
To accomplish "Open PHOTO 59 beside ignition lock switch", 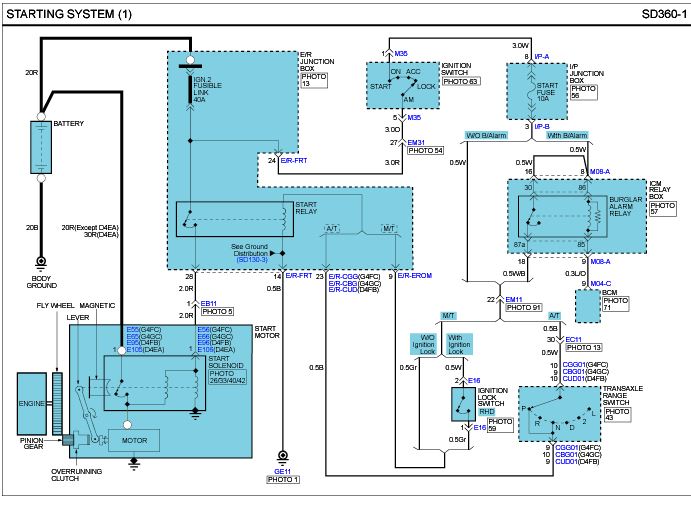I will 500,425.
